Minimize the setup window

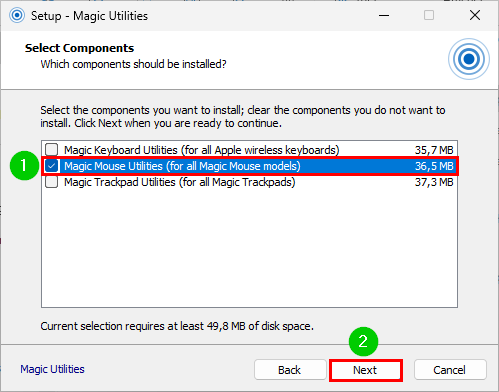tap(384, 15)
